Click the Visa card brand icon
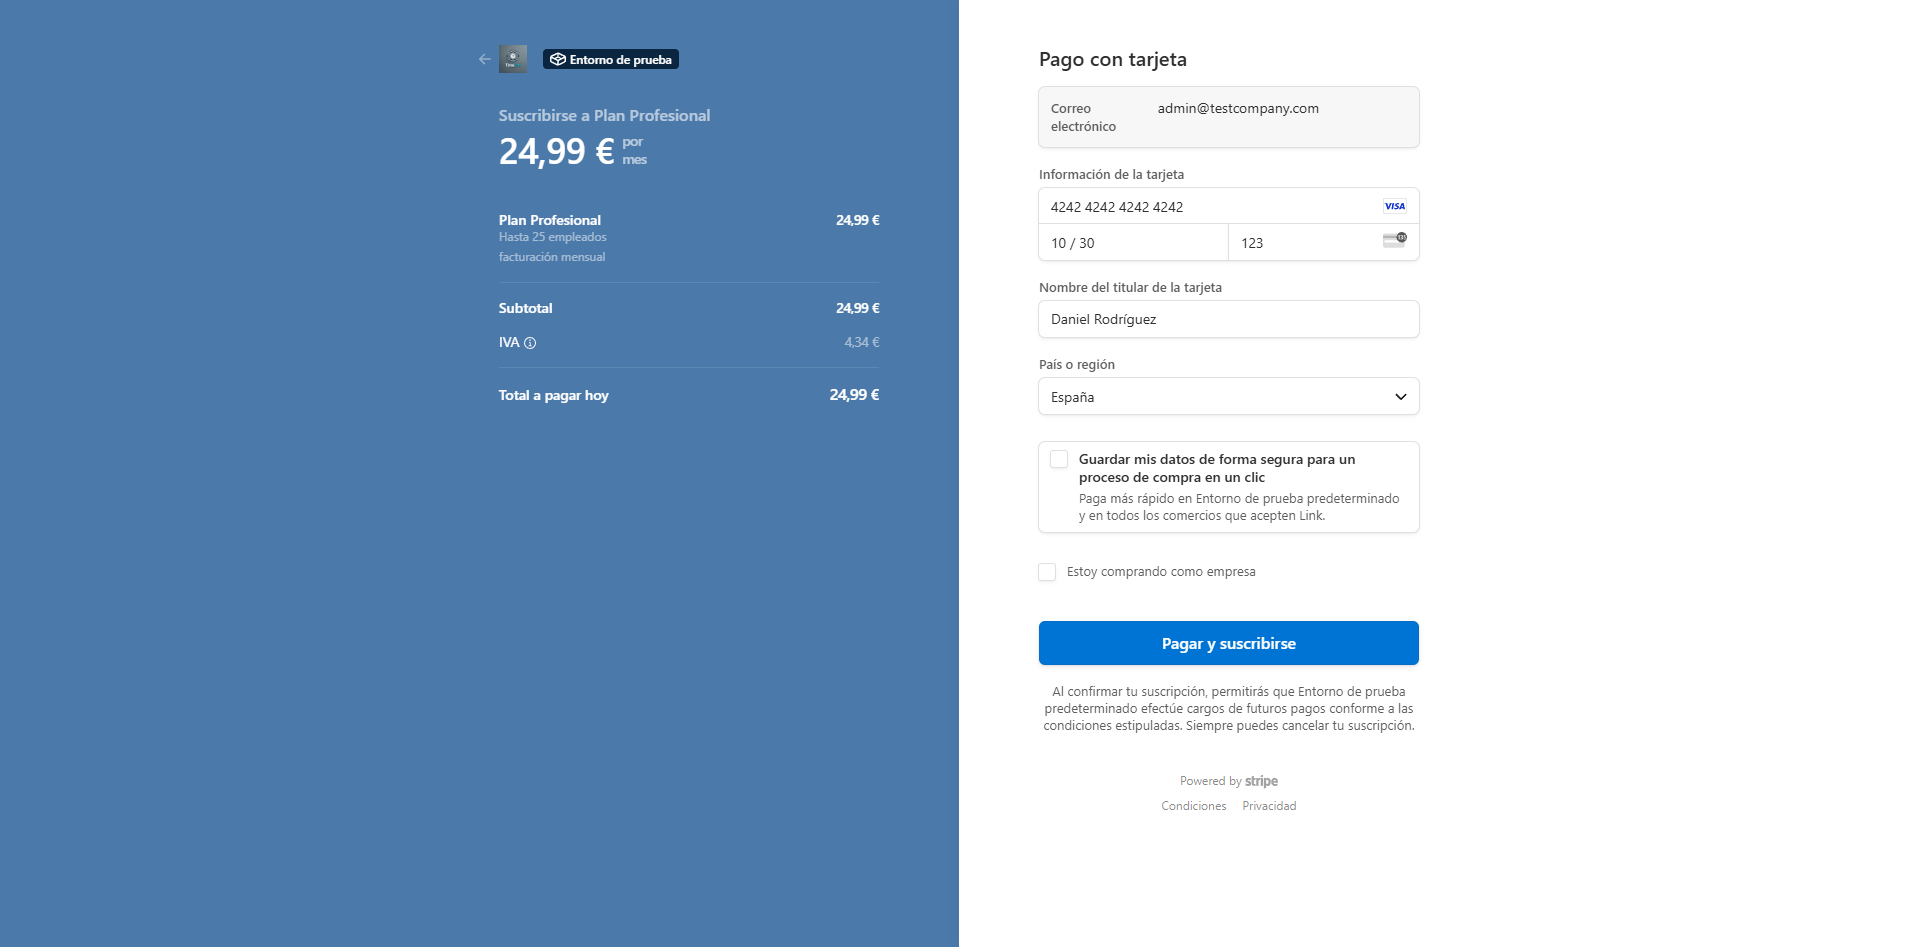The height and width of the screenshot is (947, 1919). pos(1395,206)
